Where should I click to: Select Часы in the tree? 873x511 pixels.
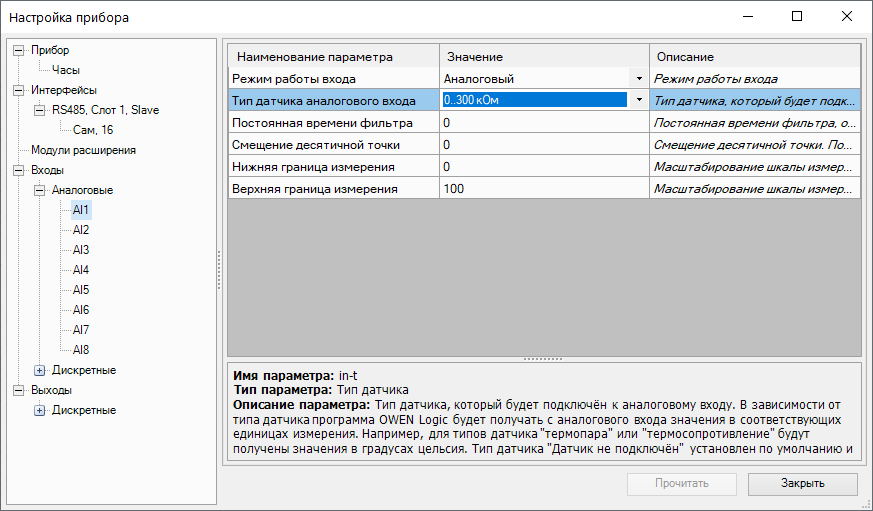pos(66,70)
